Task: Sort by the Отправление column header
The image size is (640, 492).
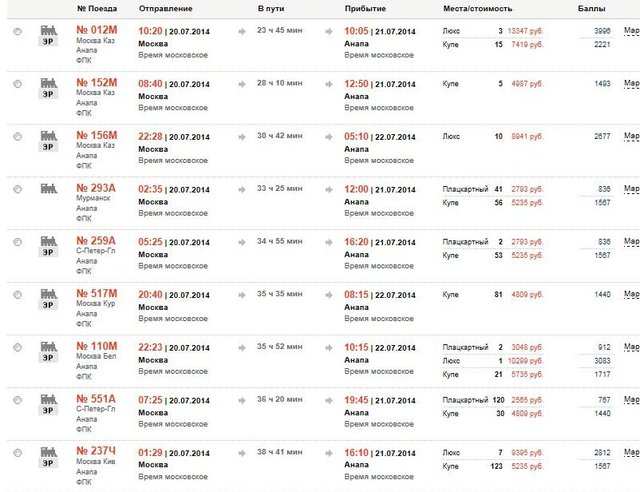Action: [x=166, y=9]
